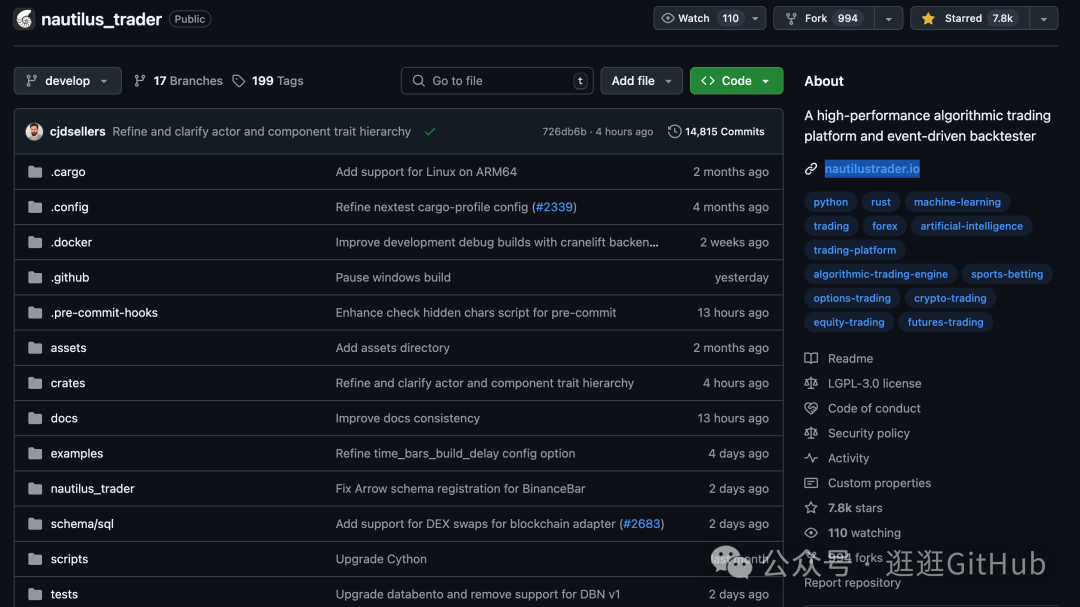The width and height of the screenshot is (1080, 607).
Task: Click Report repository link
Action: coord(852,583)
